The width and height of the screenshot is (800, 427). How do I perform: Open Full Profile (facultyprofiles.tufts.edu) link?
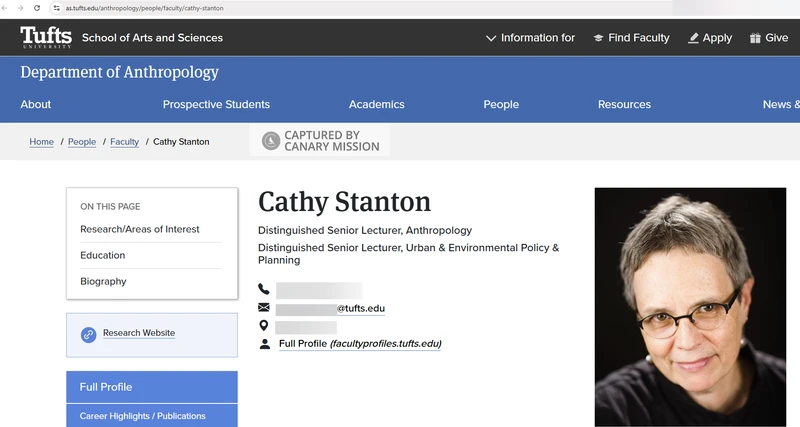tap(360, 344)
